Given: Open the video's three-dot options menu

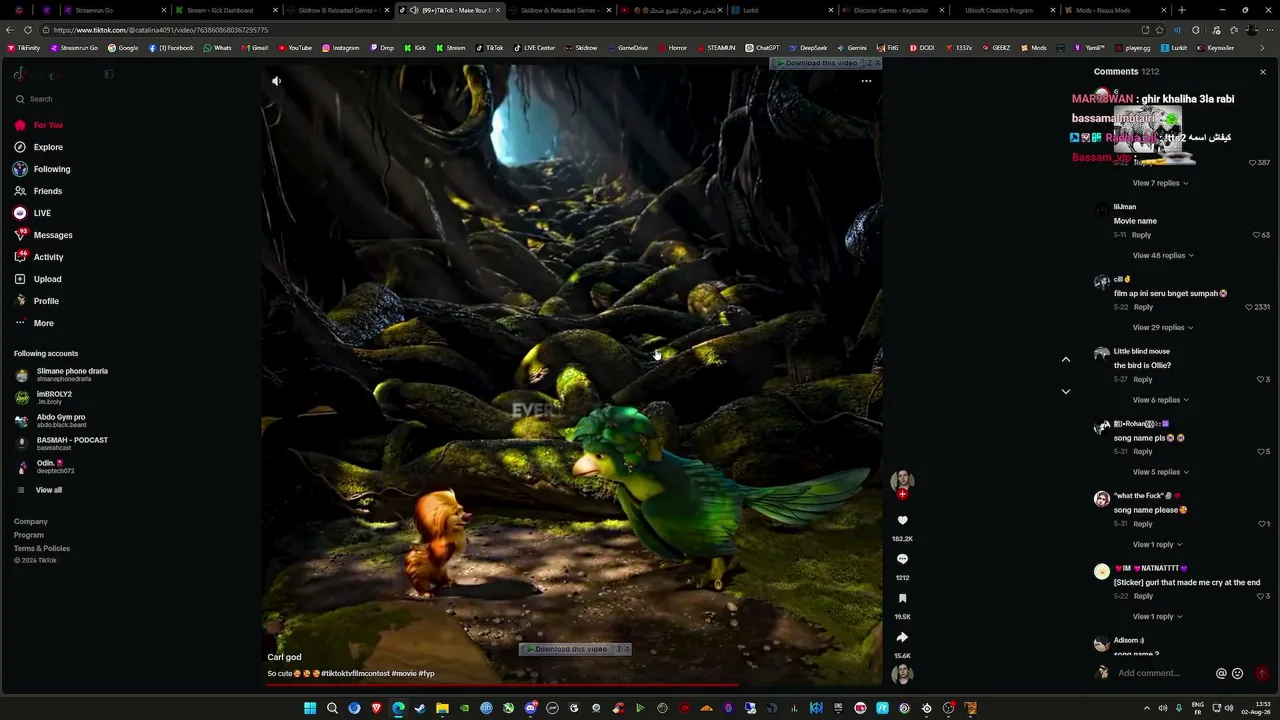Looking at the screenshot, I should 866,81.
